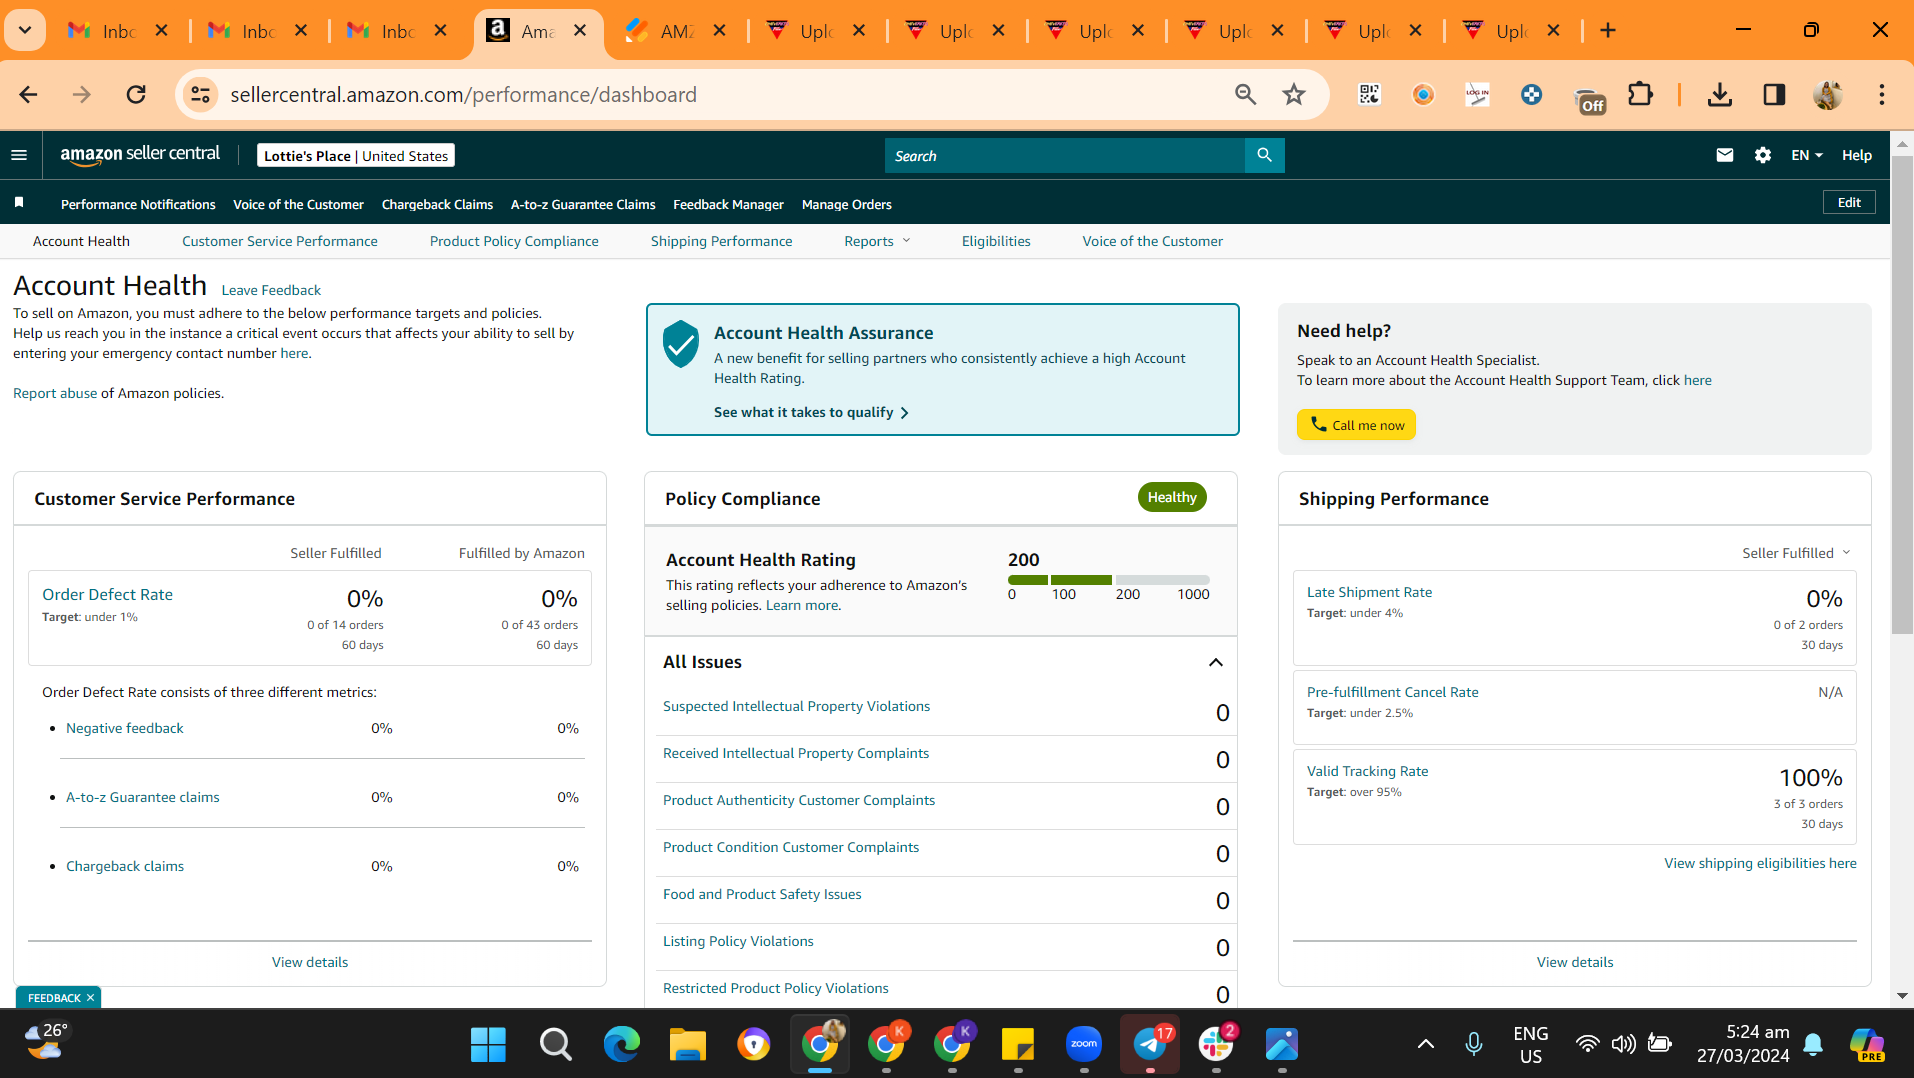
Task: Click the Learn more link
Action: (x=803, y=605)
